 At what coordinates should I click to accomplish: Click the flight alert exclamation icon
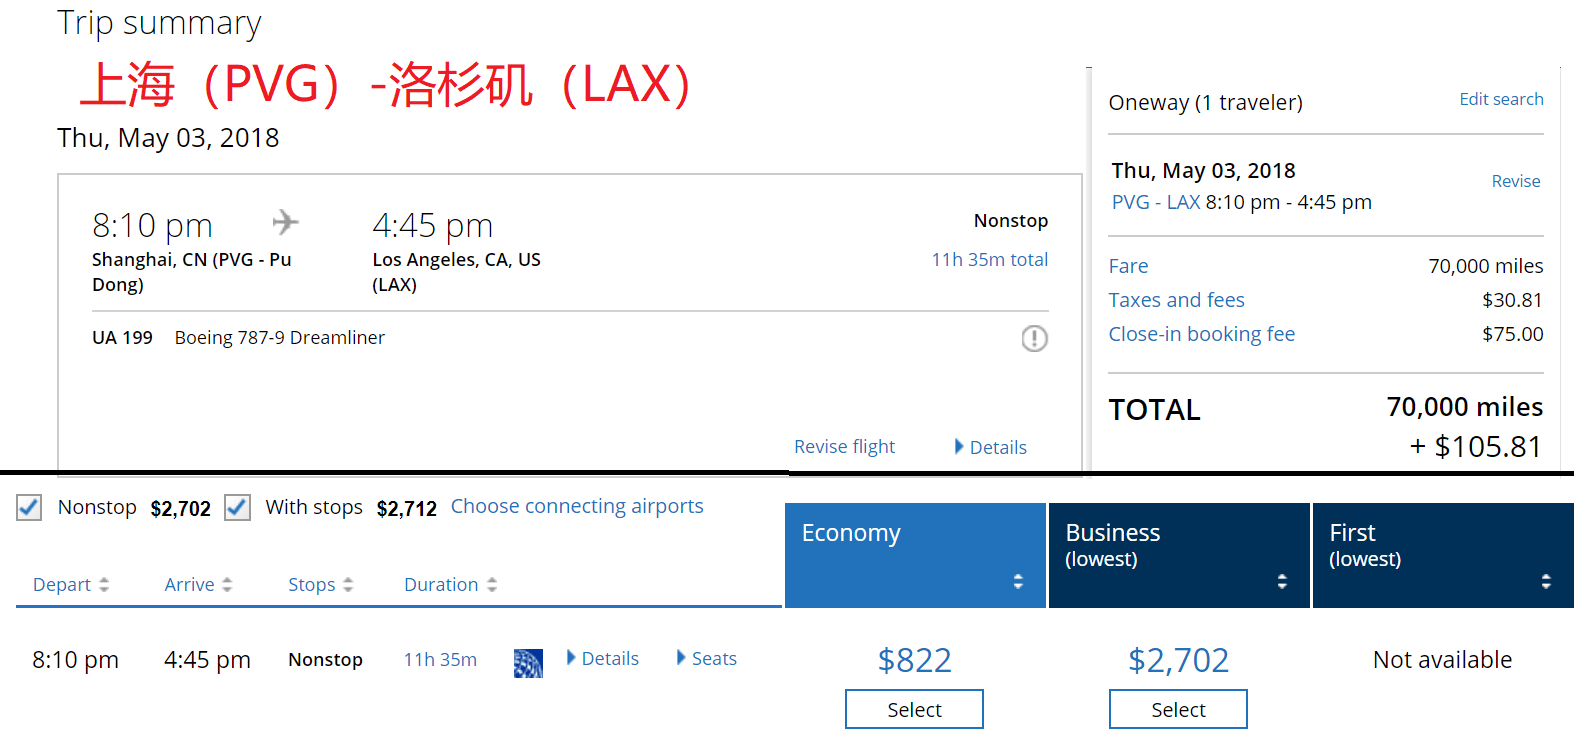tap(1034, 339)
